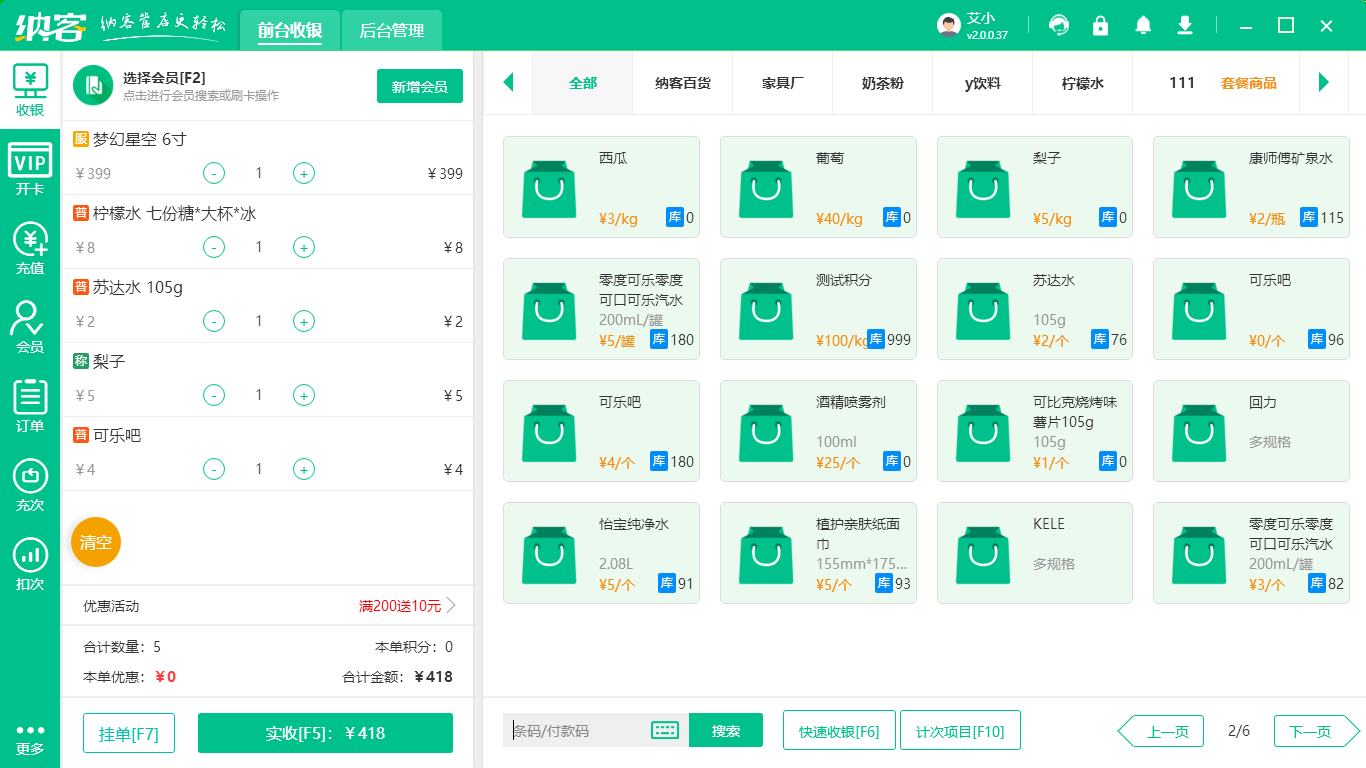Click the download icon at top right
Image resolution: width=1366 pixels, height=768 pixels.
tap(1184, 24)
